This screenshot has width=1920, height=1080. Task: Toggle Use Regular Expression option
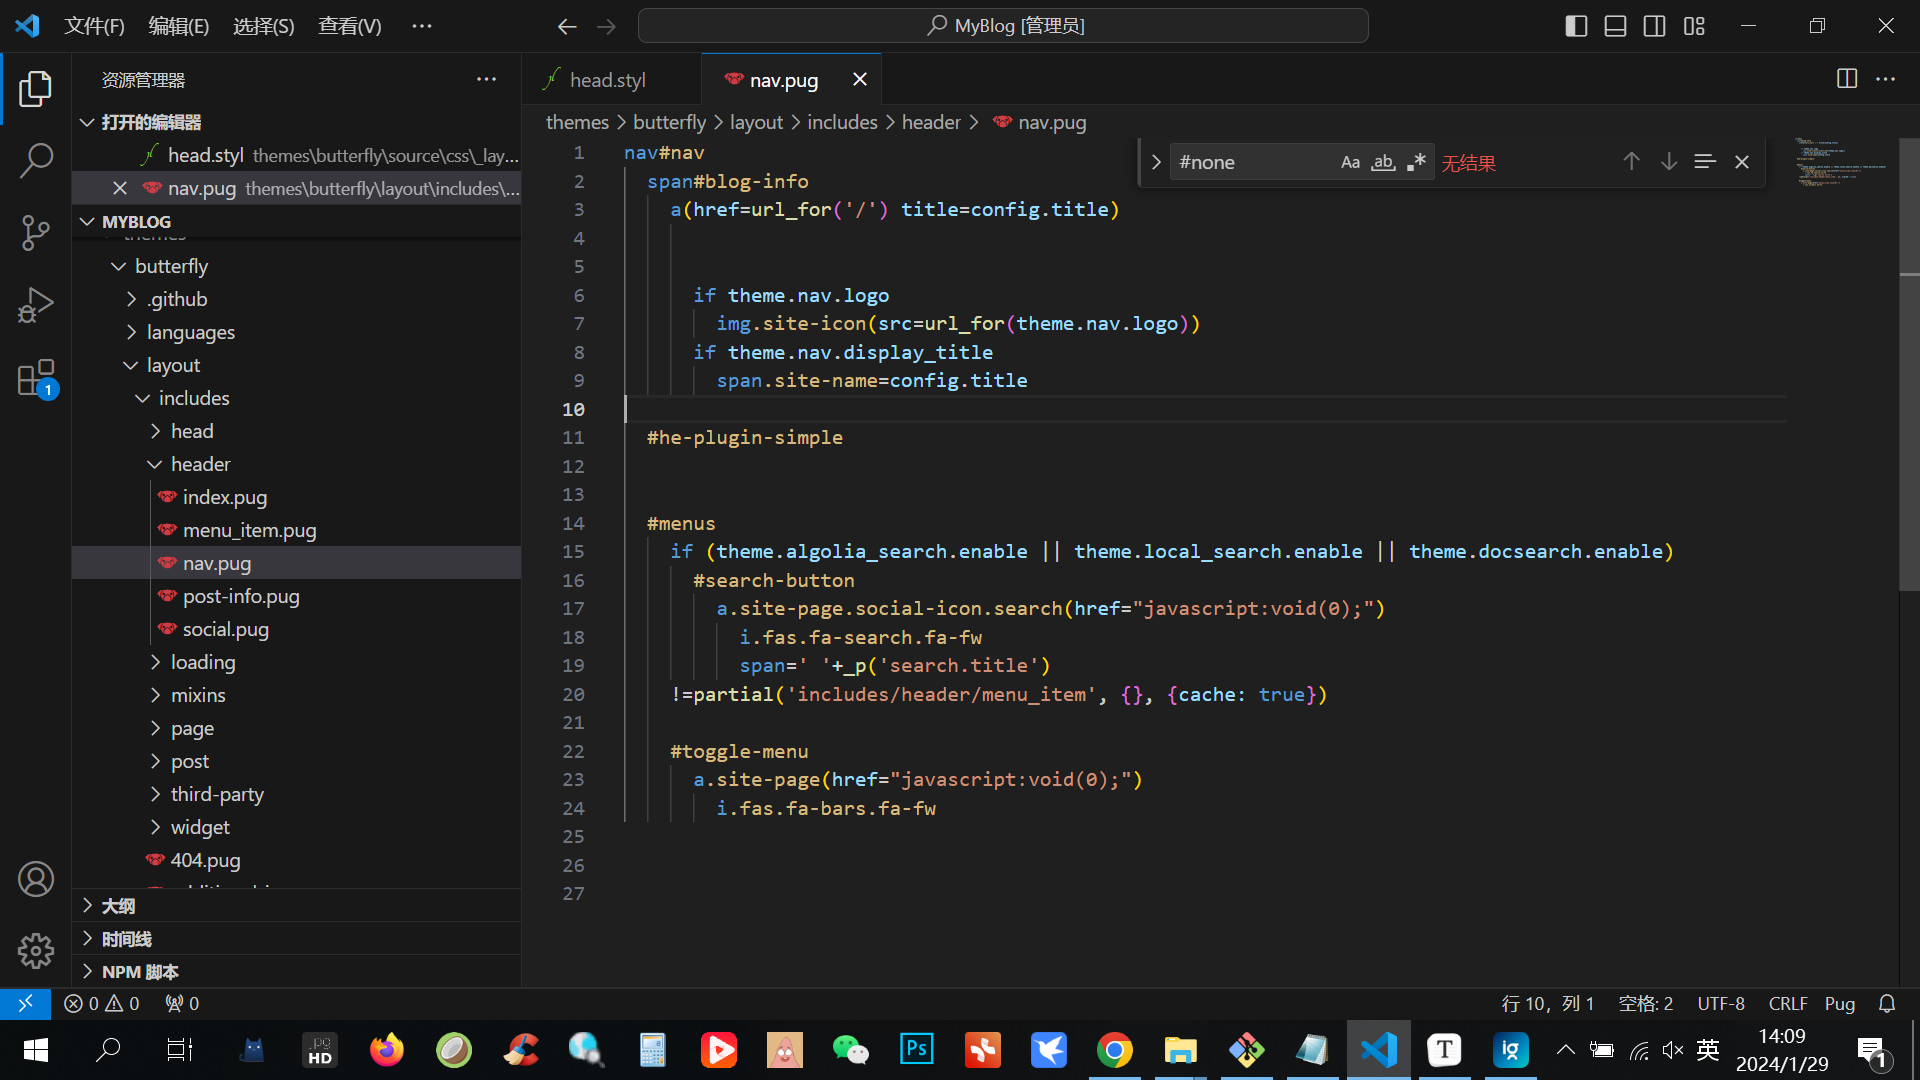(1416, 162)
